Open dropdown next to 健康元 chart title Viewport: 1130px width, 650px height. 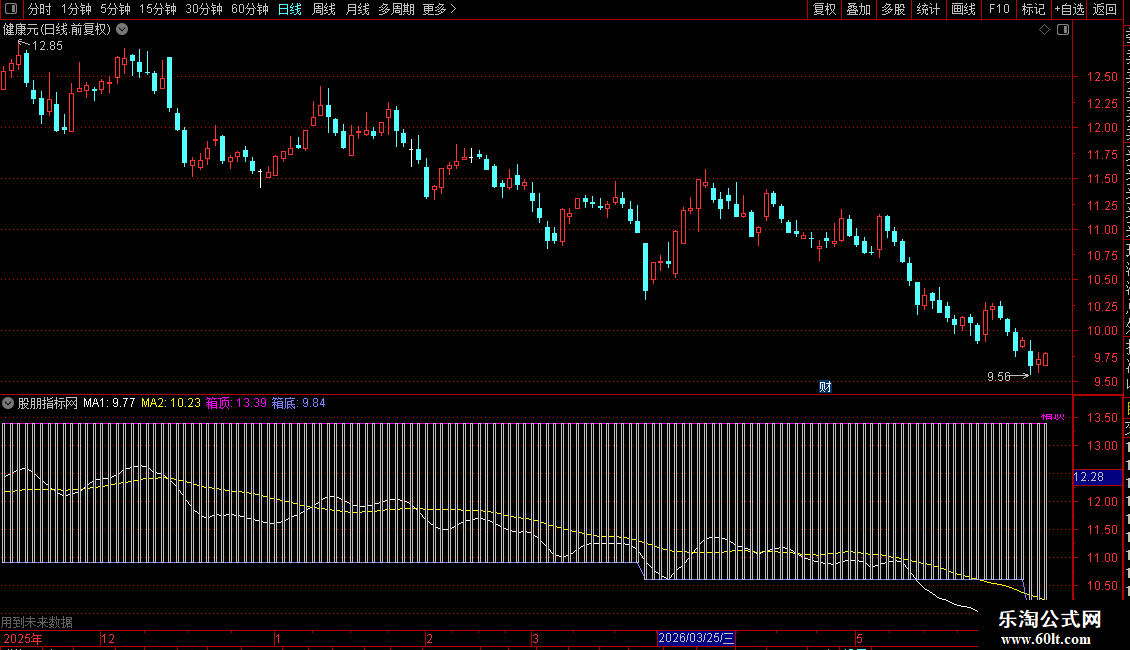[123, 30]
